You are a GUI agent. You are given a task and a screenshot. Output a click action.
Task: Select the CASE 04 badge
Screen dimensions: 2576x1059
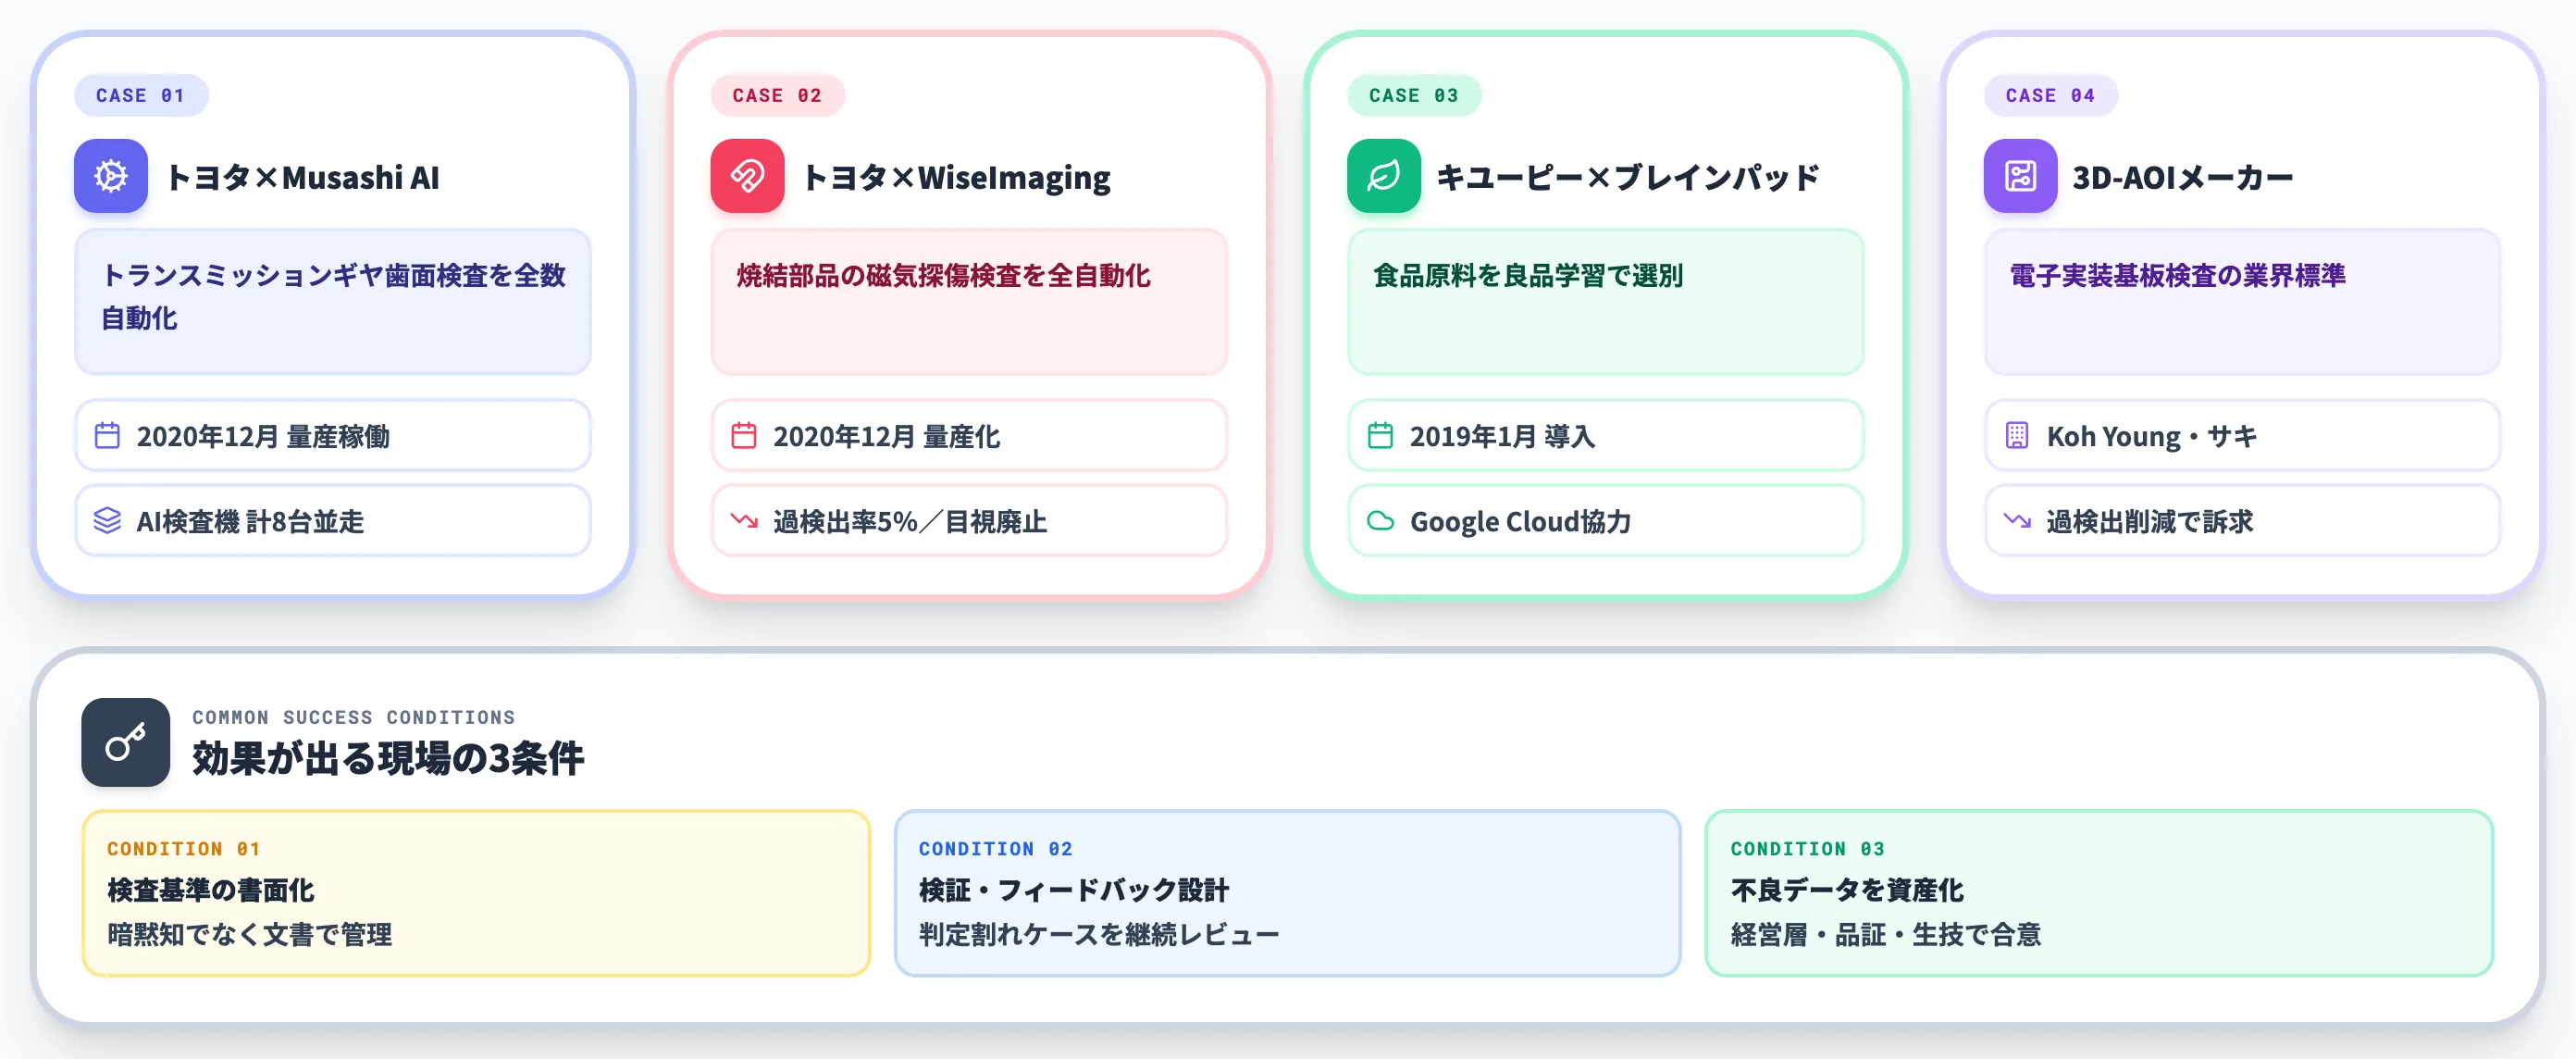click(x=2050, y=95)
